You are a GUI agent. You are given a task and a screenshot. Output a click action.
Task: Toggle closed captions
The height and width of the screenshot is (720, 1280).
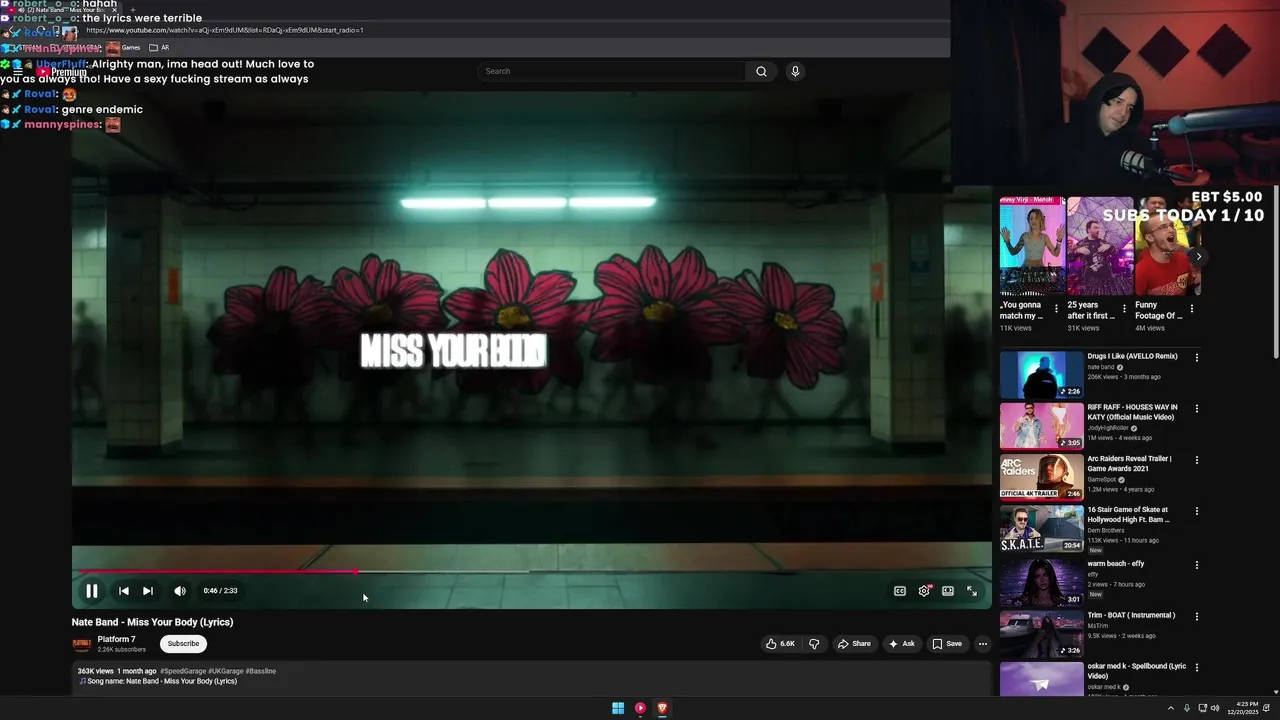point(900,591)
